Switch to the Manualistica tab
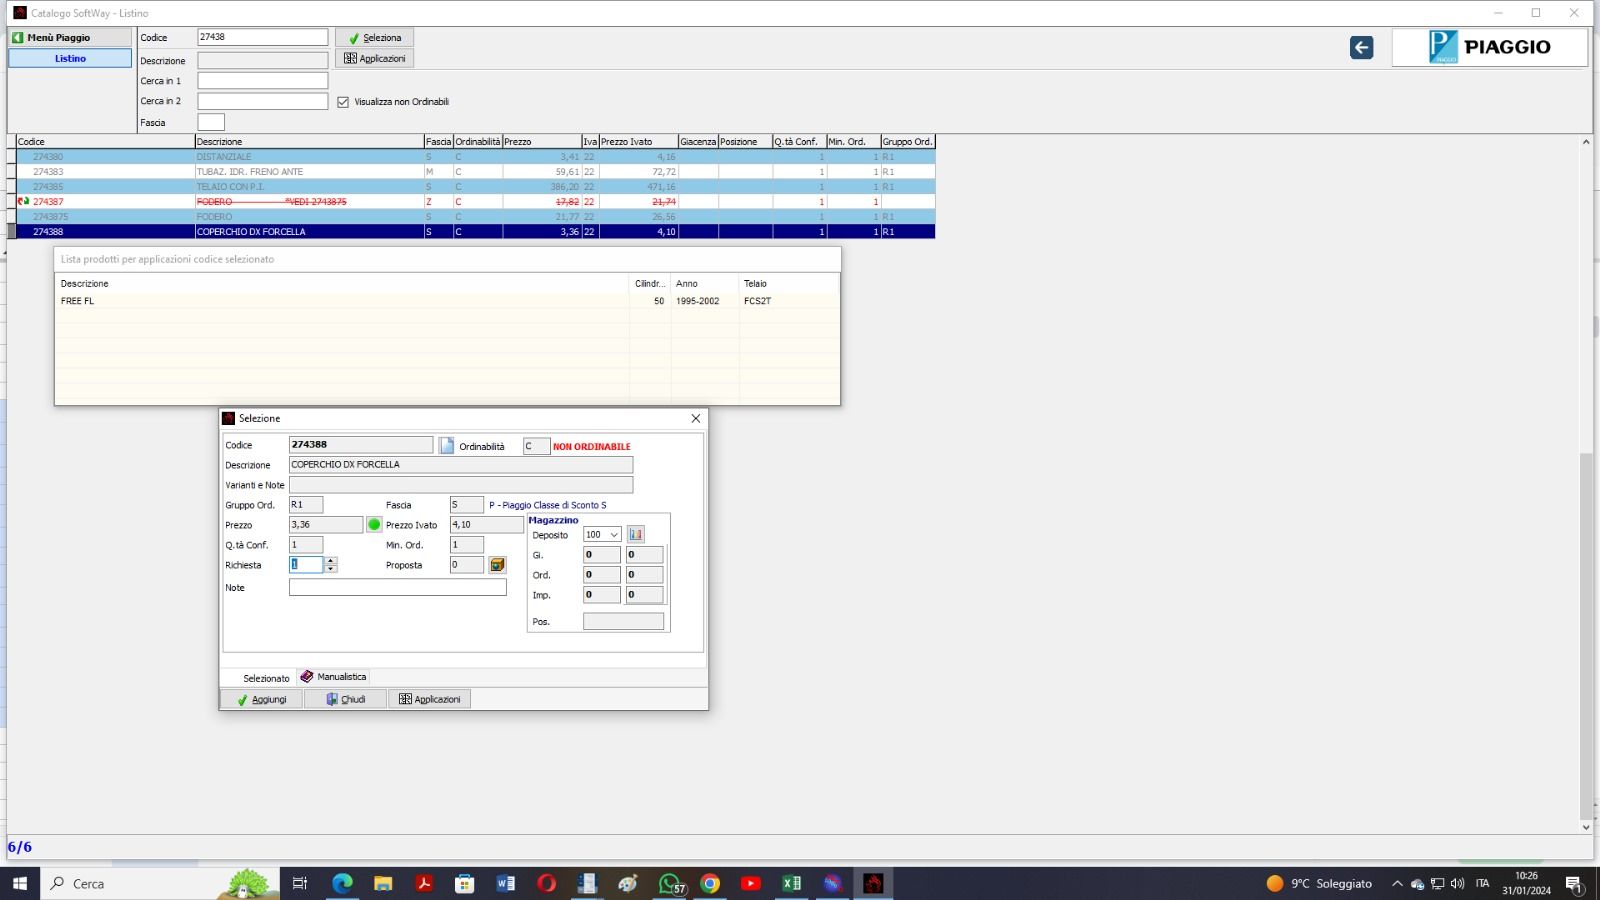1600x900 pixels. coord(334,677)
